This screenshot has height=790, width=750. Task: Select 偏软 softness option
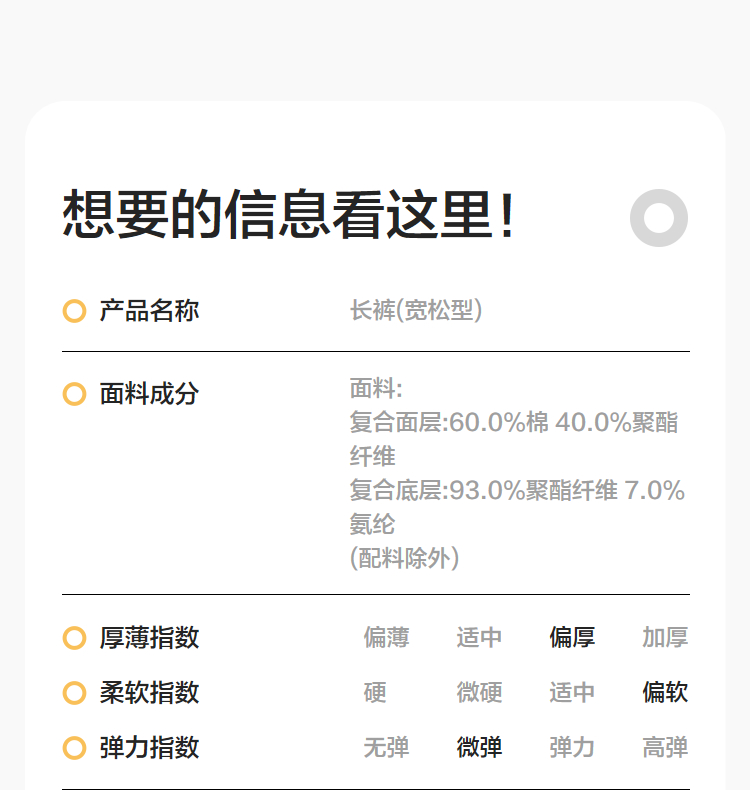coord(665,693)
